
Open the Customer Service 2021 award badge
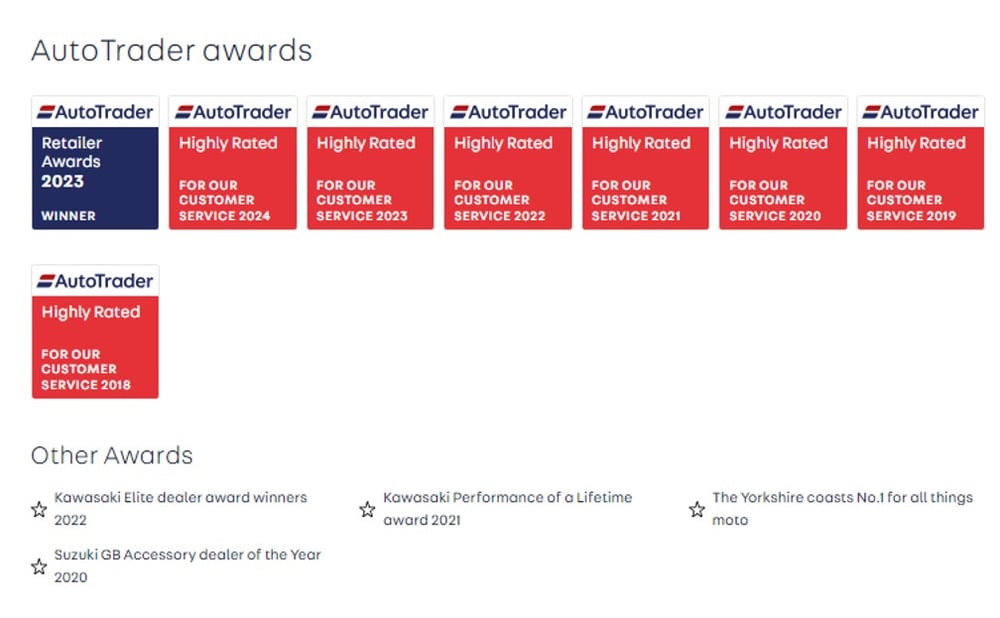645,163
